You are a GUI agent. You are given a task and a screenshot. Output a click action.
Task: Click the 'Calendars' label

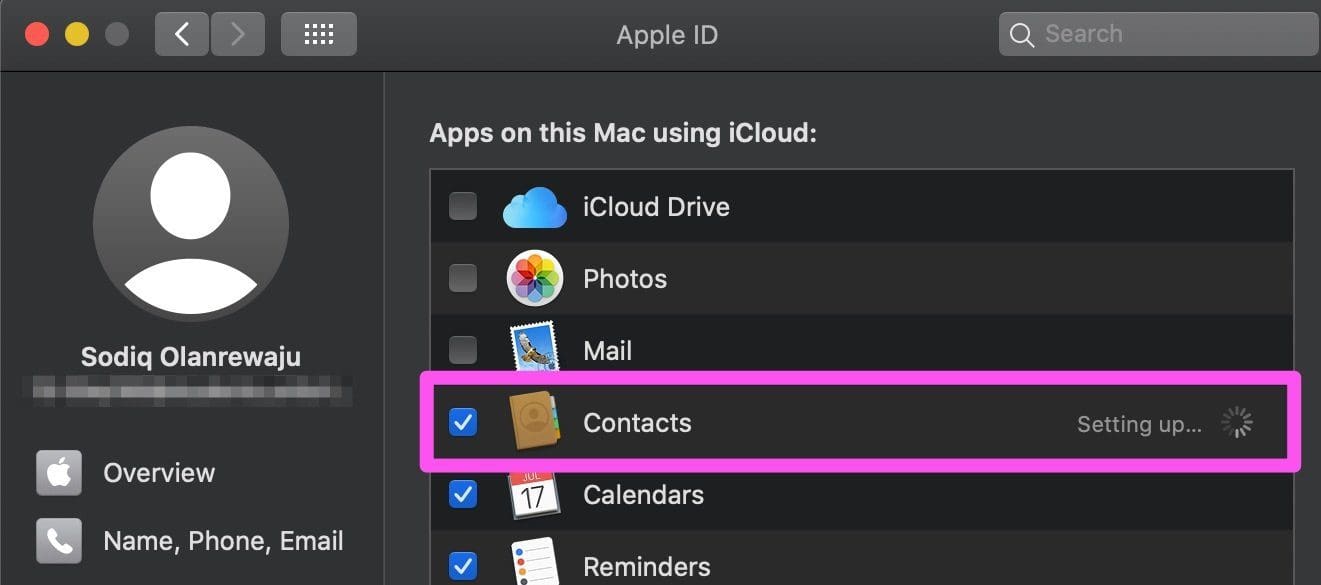pos(643,495)
